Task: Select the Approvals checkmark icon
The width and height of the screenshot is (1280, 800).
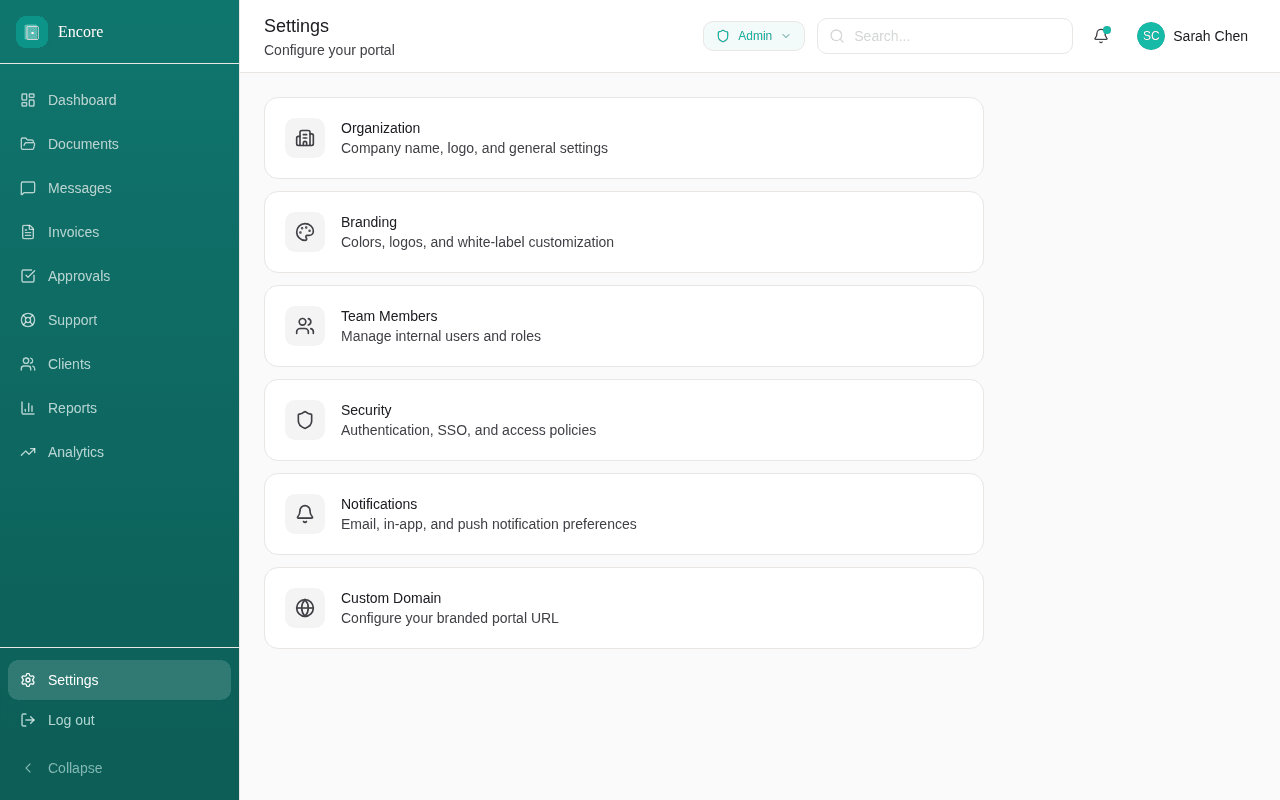Action: pos(28,276)
